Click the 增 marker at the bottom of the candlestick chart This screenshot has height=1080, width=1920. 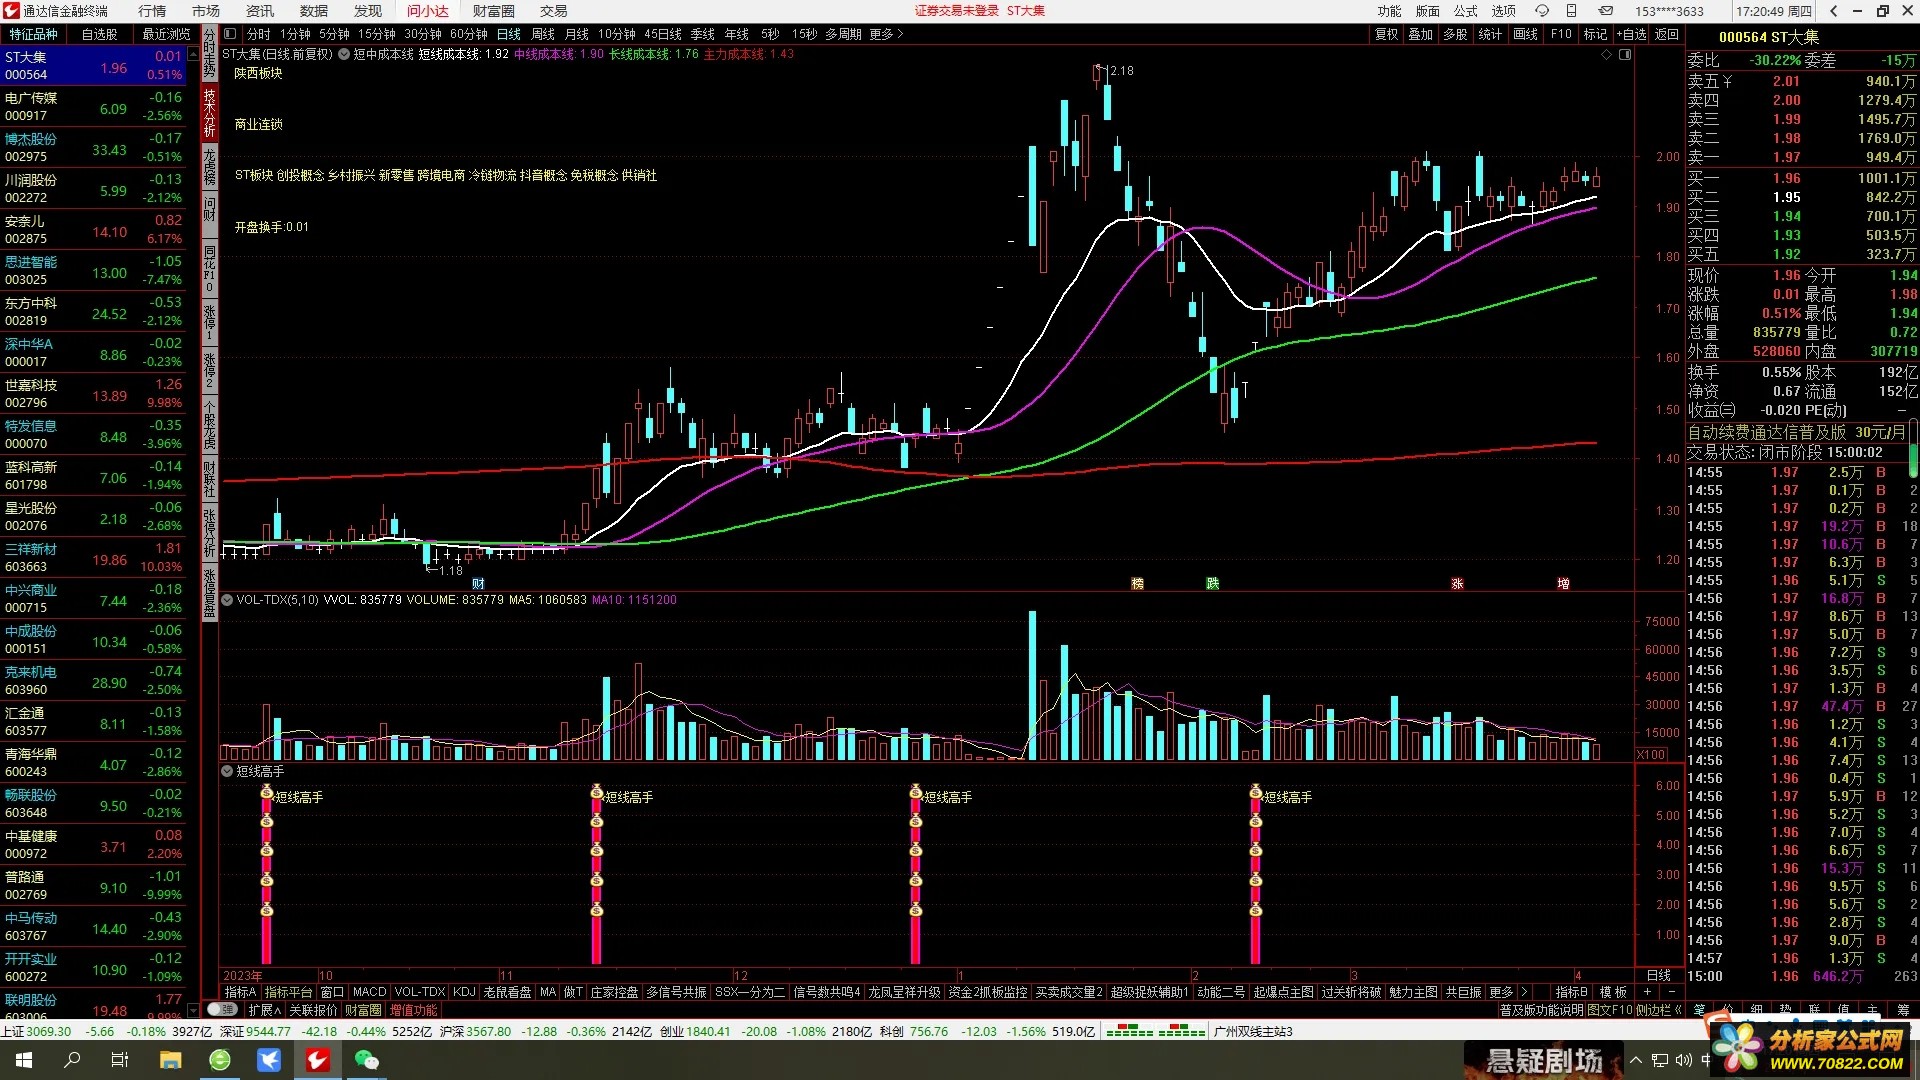tap(1563, 584)
